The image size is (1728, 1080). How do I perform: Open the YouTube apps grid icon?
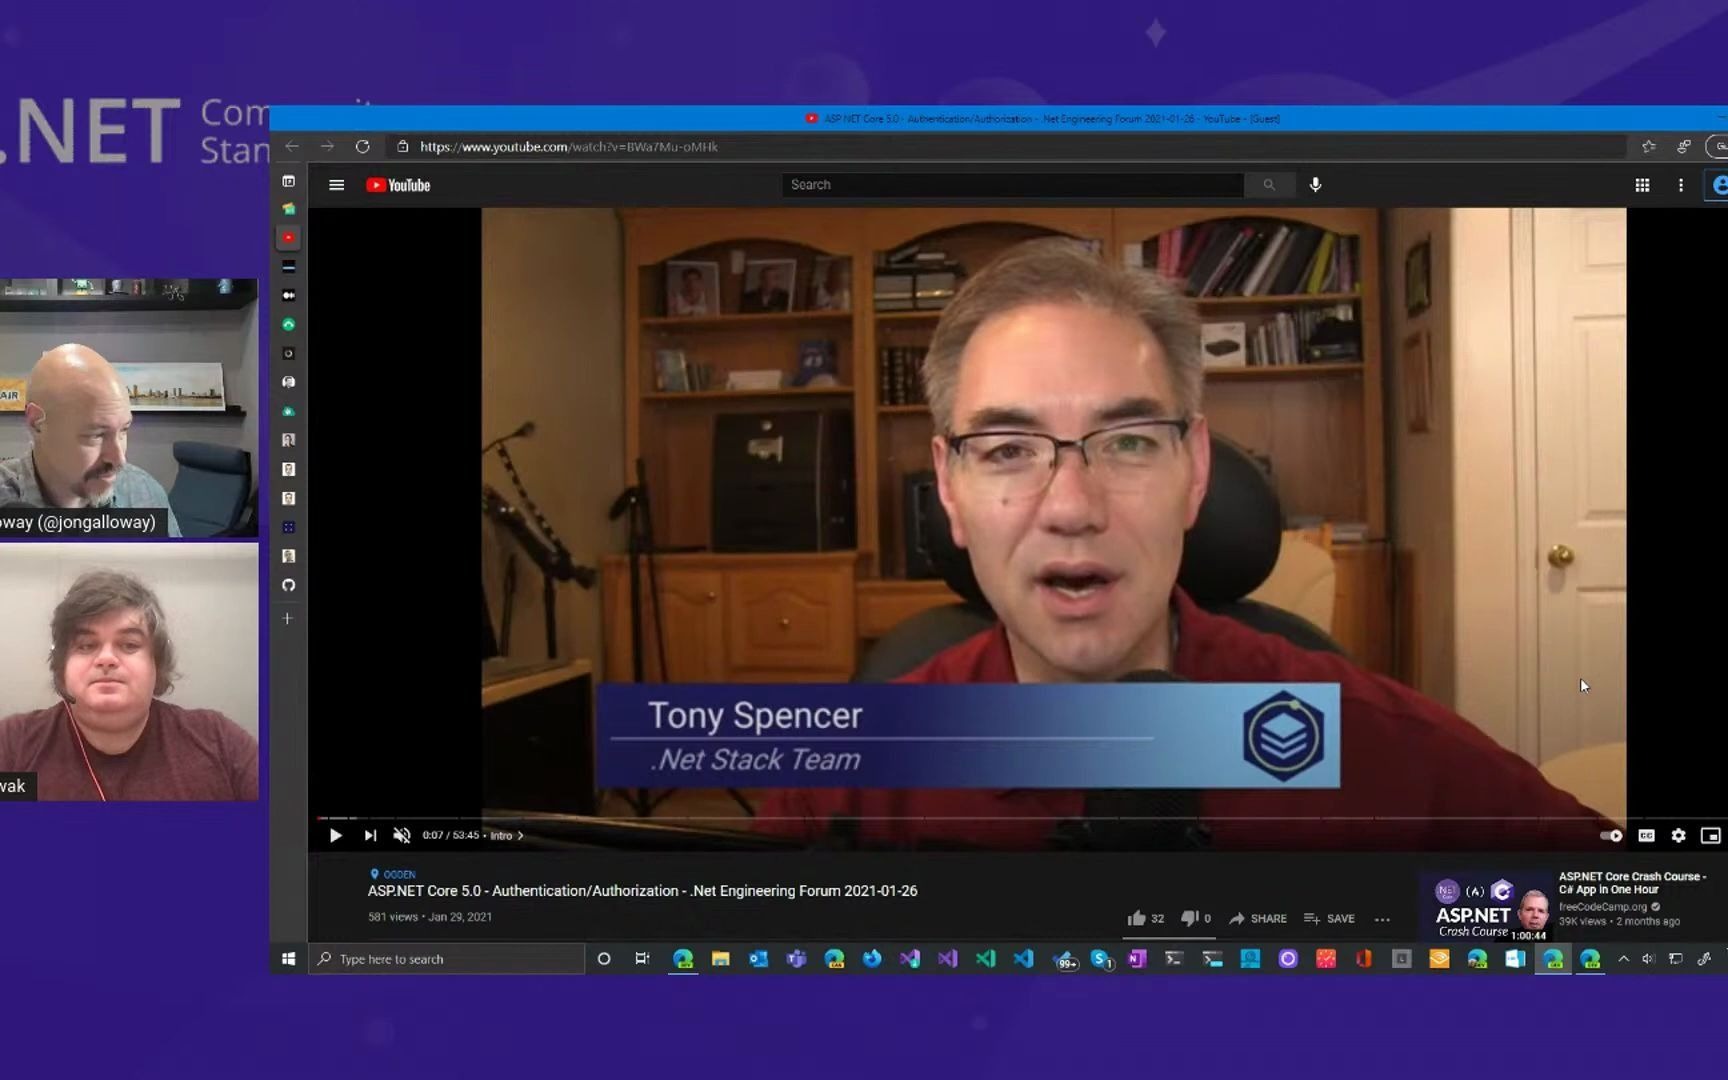(1642, 185)
